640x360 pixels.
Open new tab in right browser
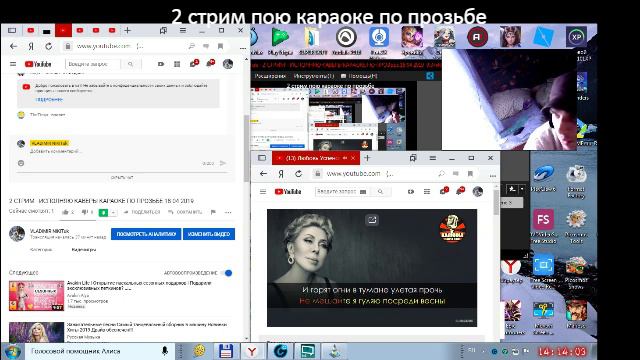367,158
